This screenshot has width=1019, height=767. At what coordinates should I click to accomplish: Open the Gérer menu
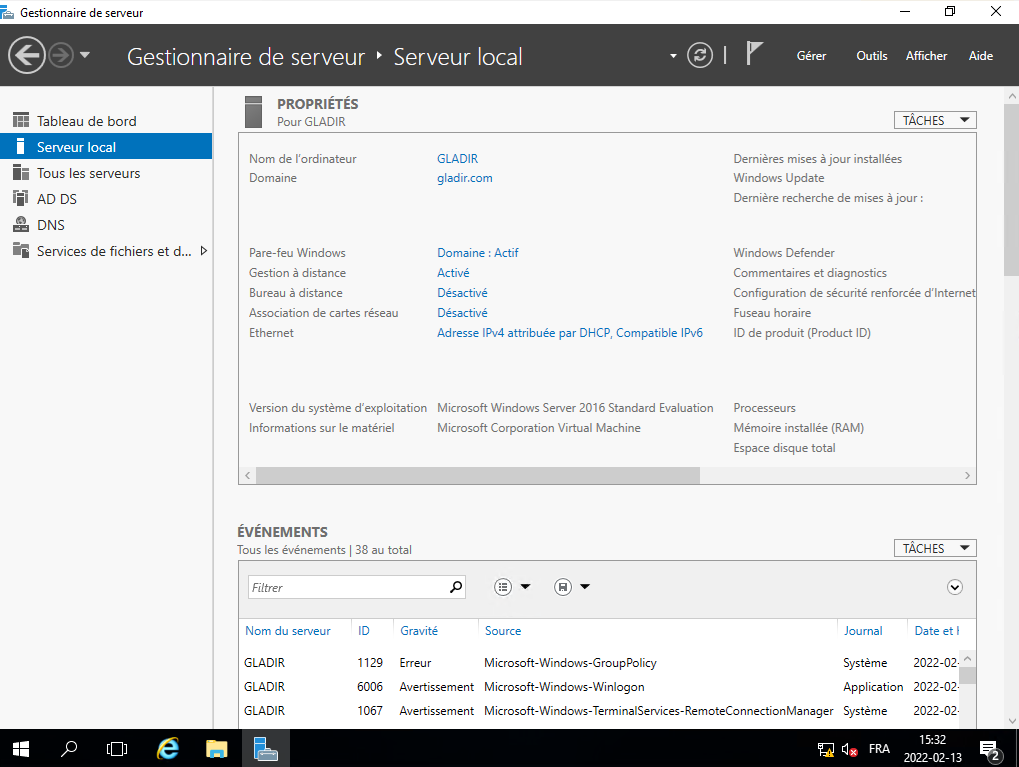pos(811,56)
